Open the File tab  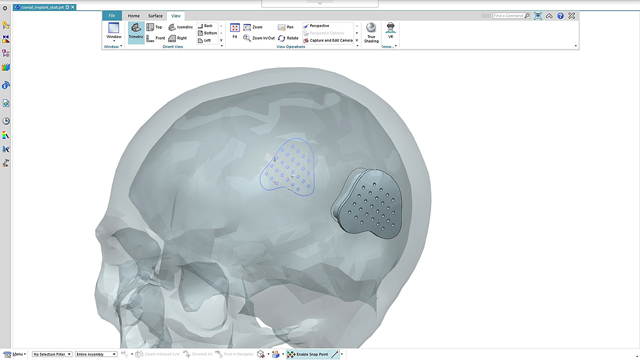pos(112,16)
